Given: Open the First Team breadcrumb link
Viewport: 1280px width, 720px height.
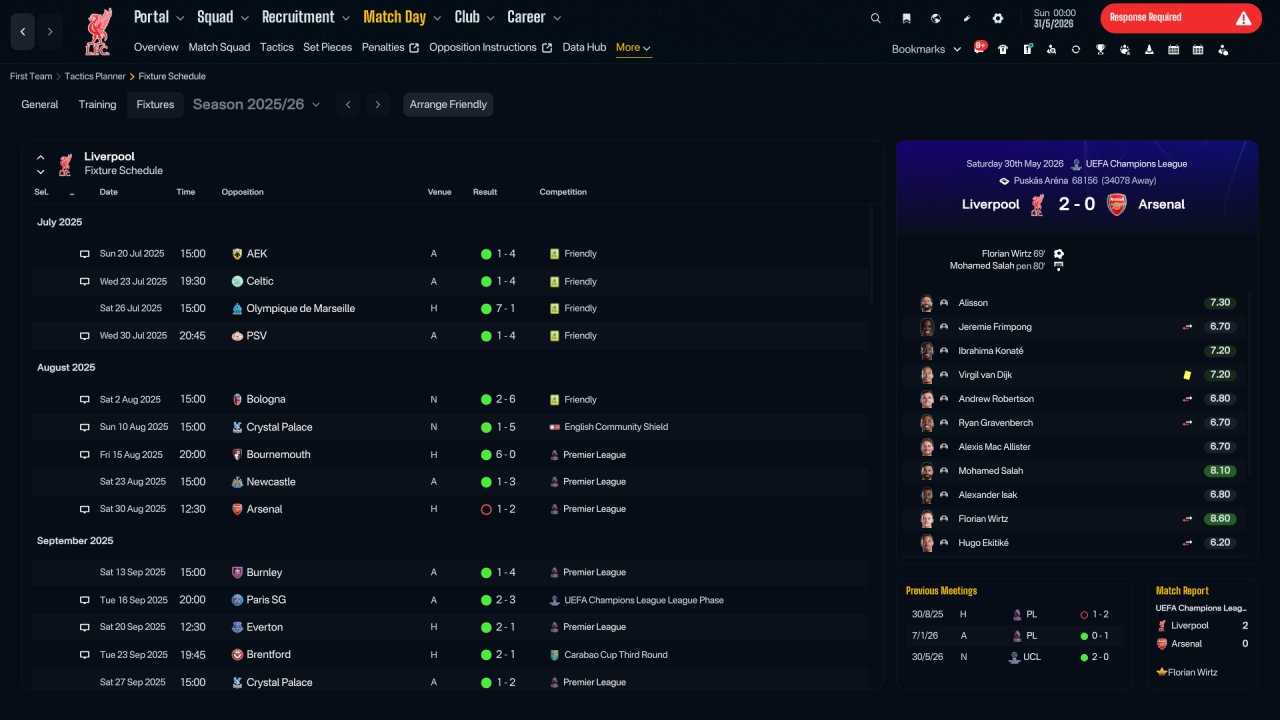Looking at the screenshot, I should [31, 76].
